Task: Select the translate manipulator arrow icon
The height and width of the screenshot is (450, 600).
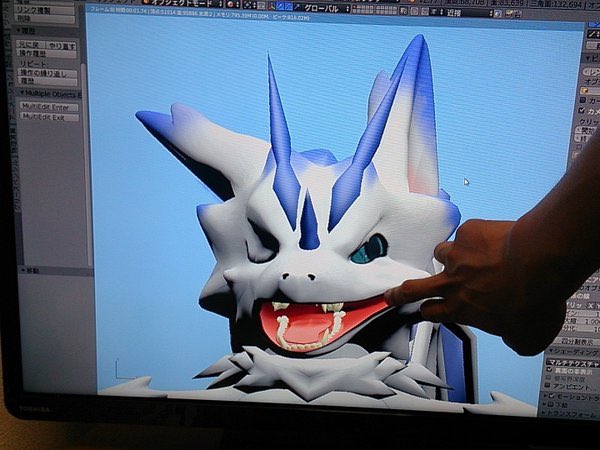Action: click(280, 6)
